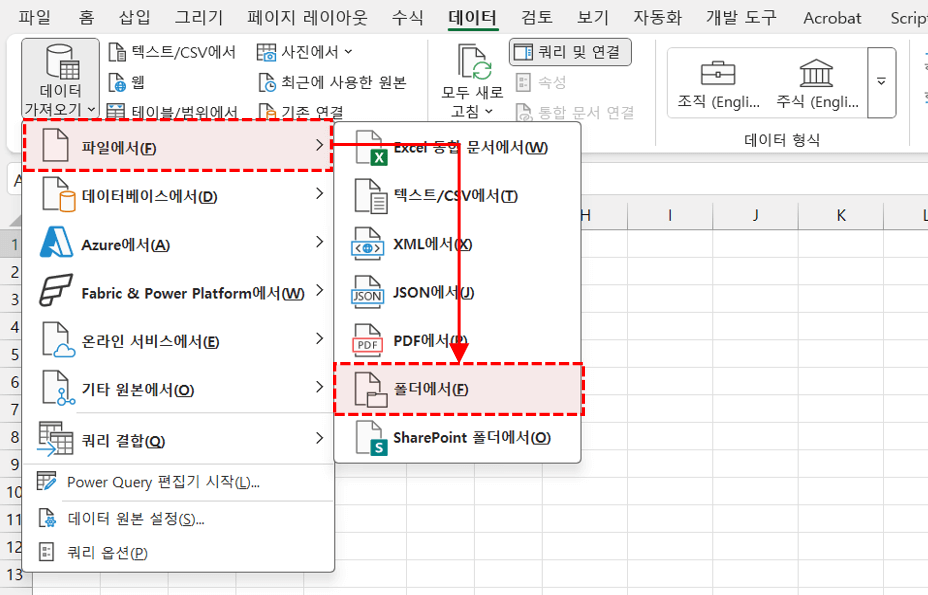Click the PDF file icon in submenu
This screenshot has width=928, height=595.
pyautogui.click(x=368, y=341)
